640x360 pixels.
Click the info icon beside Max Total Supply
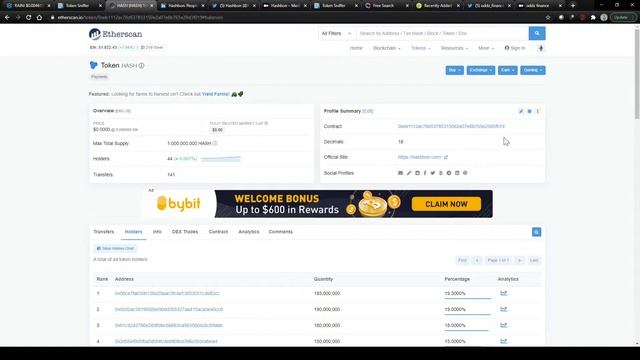click(x=215, y=143)
